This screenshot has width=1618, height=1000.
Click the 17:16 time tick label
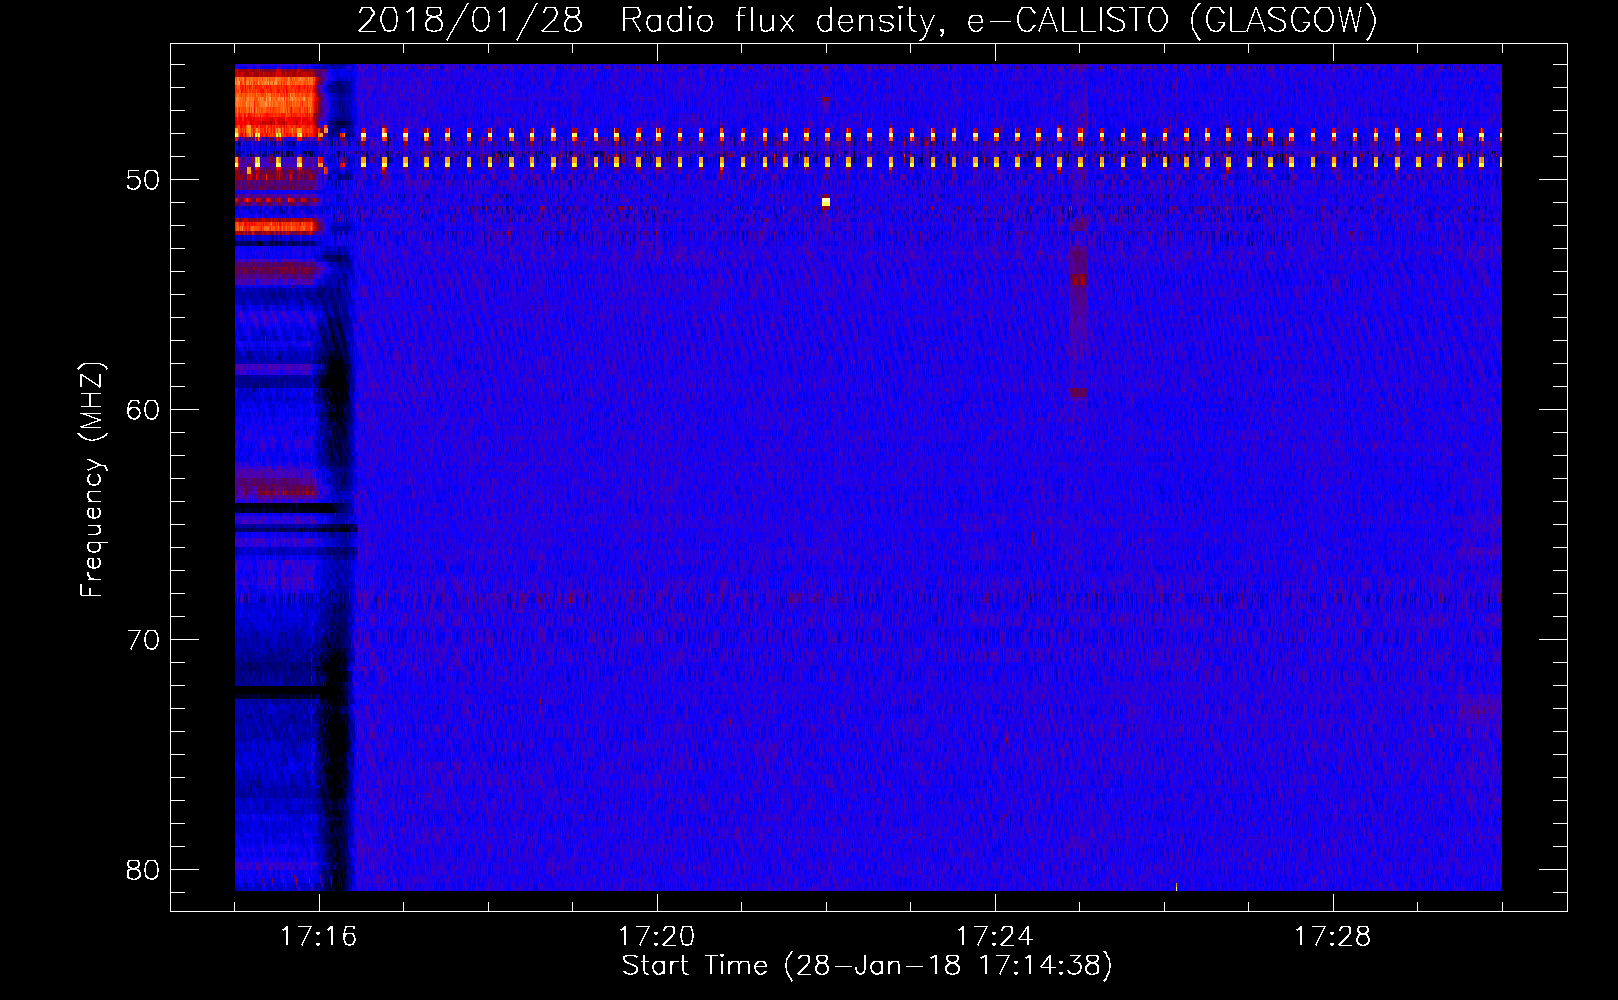pyautogui.click(x=319, y=937)
